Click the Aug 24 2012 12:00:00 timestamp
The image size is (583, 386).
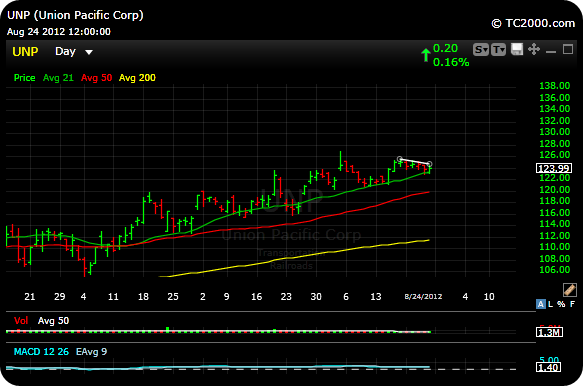click(59, 32)
